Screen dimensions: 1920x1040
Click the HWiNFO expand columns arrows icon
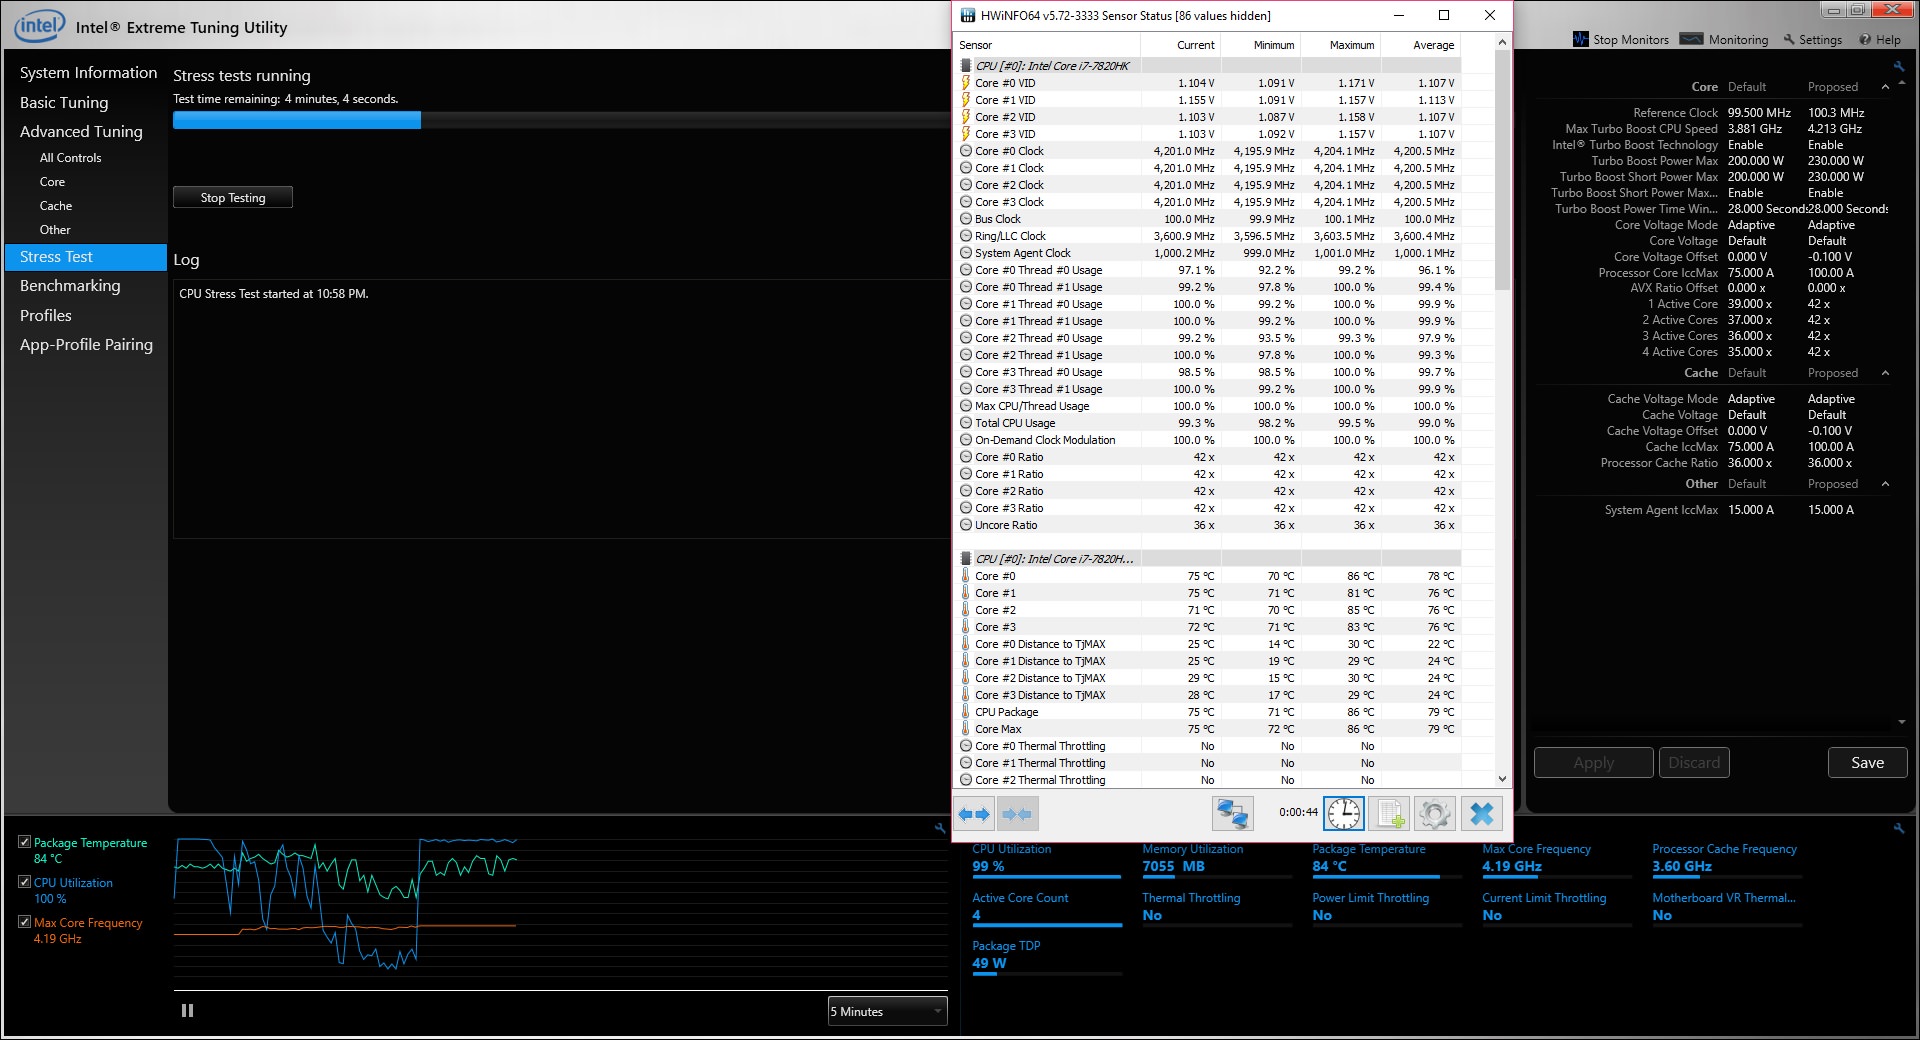(974, 814)
